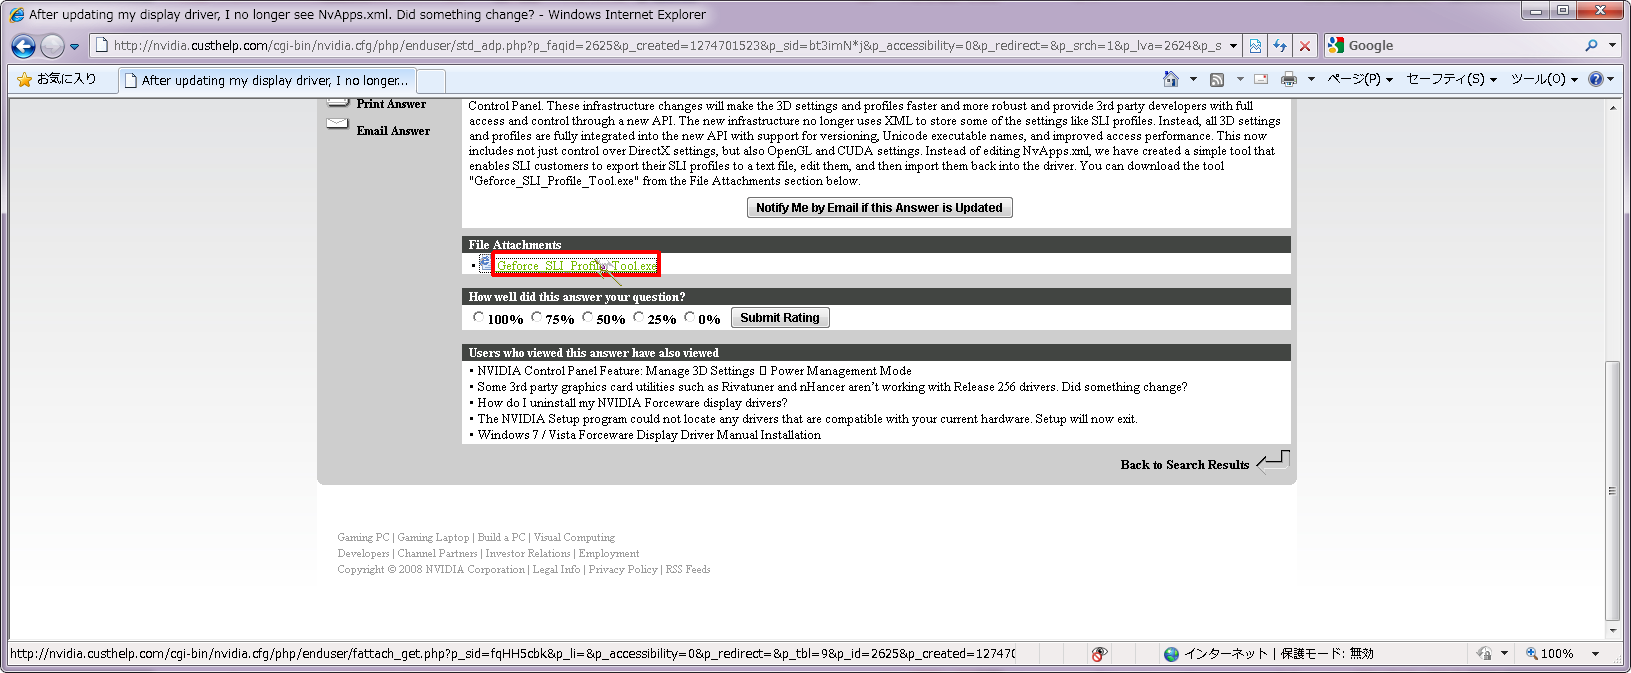The width and height of the screenshot is (1631, 673).
Task: Click the Read Mail envelope icon
Action: point(1261,79)
